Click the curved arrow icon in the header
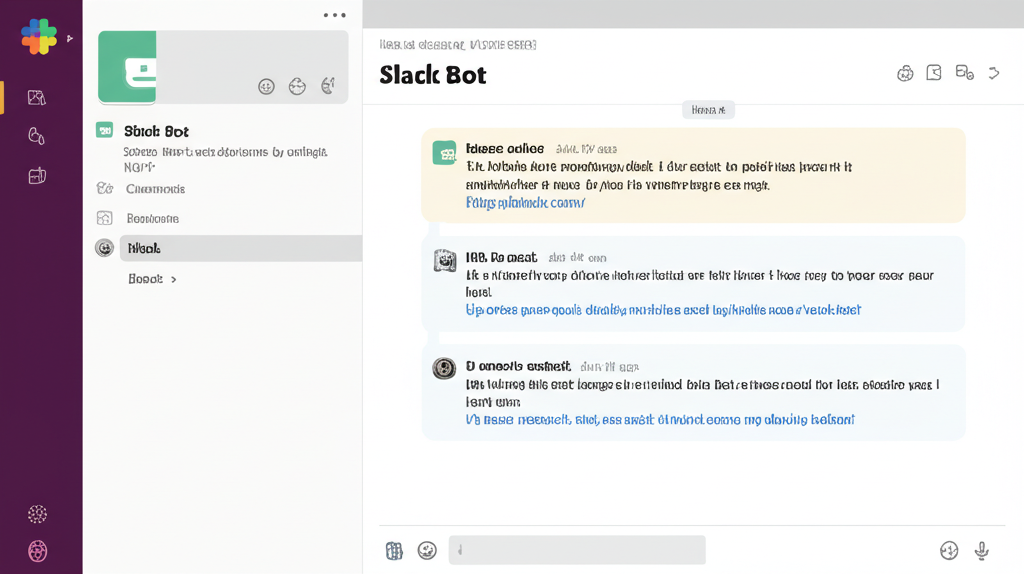1024x574 pixels. click(994, 73)
